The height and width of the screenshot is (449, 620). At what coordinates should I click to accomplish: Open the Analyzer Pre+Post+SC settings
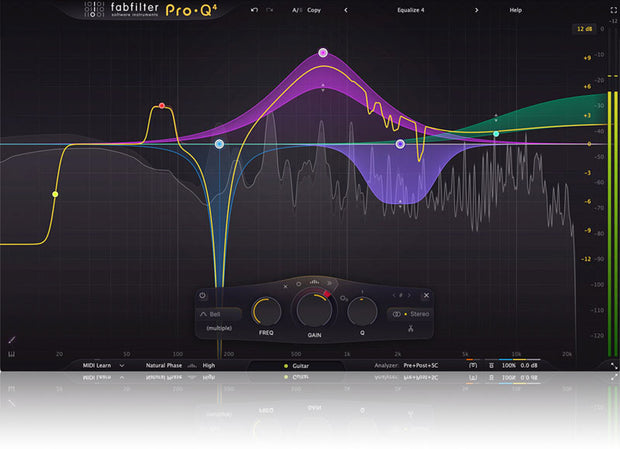pyautogui.click(x=421, y=365)
